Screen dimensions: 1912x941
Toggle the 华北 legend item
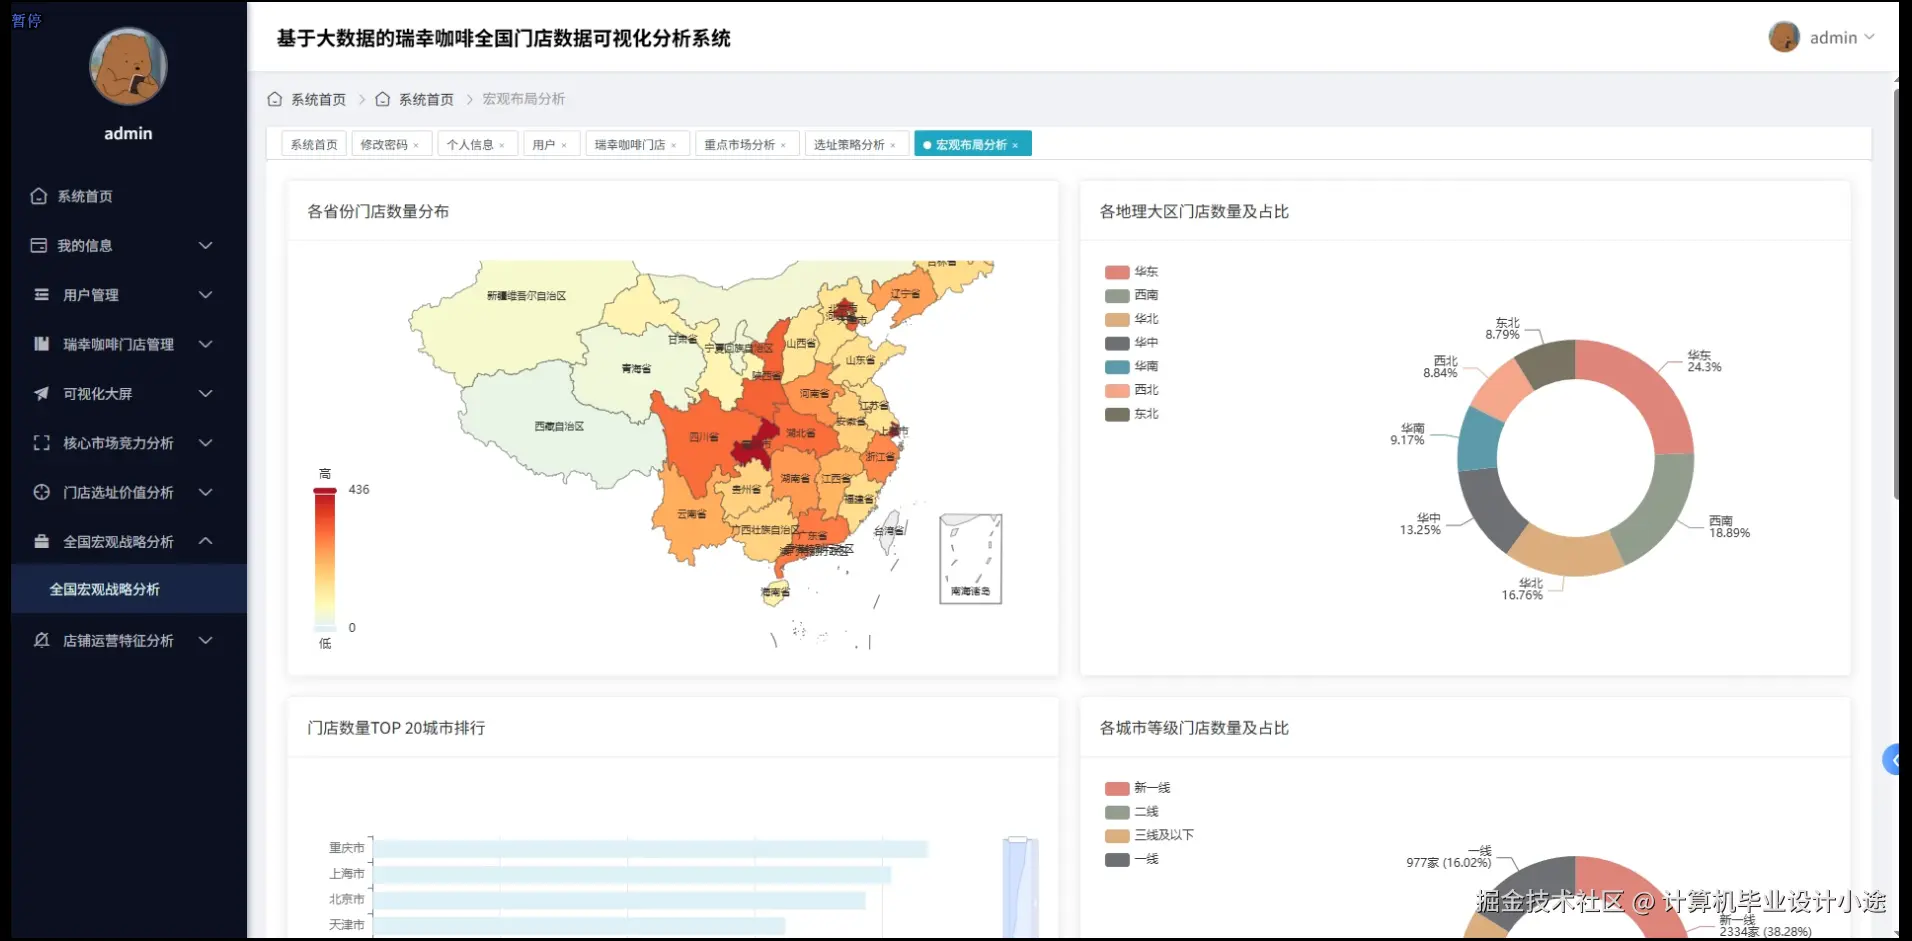point(1131,319)
